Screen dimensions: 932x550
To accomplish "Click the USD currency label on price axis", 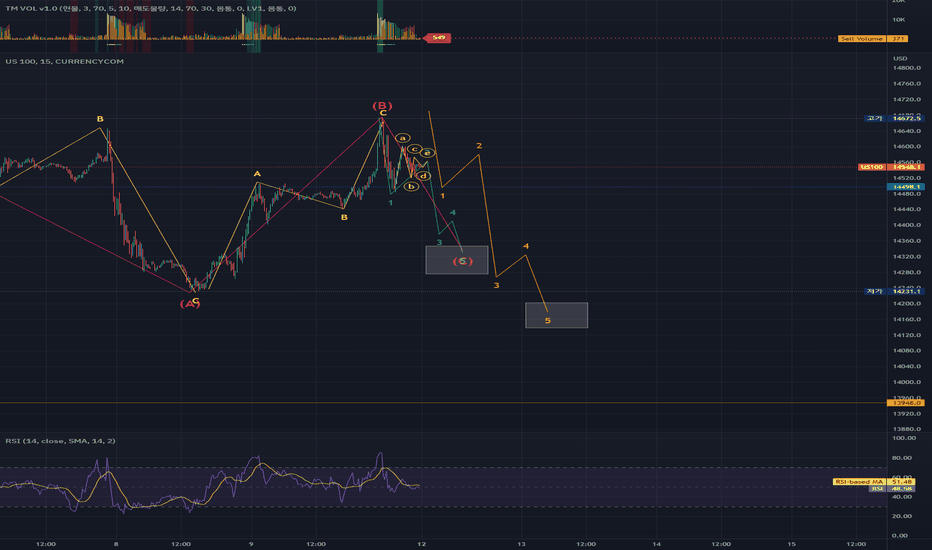I will click(900, 58).
